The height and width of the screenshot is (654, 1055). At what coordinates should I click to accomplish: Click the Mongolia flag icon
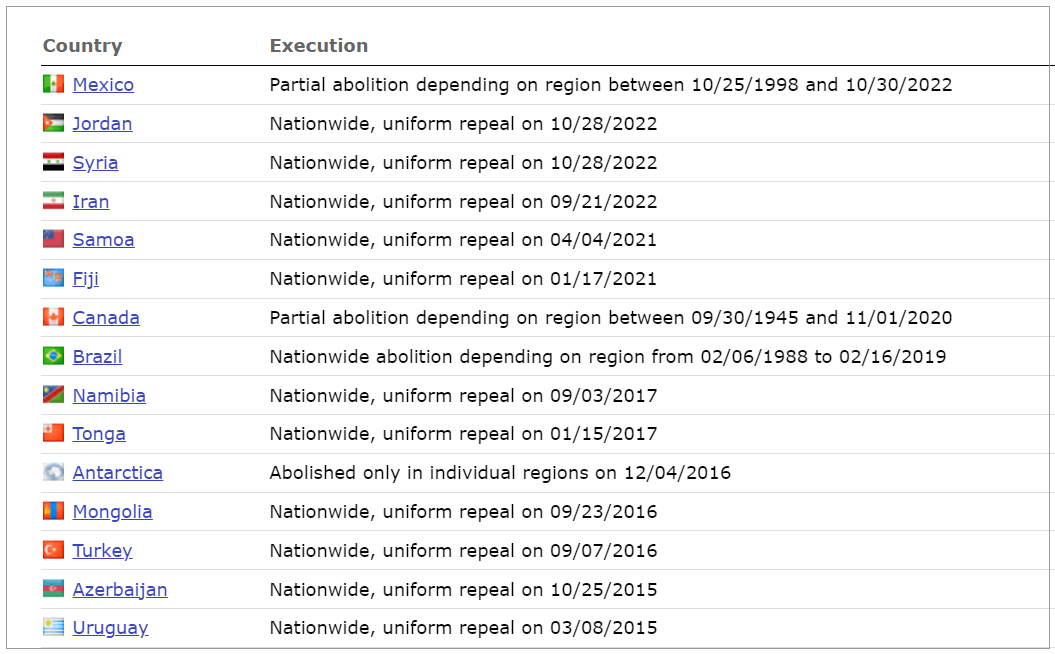[x=53, y=512]
